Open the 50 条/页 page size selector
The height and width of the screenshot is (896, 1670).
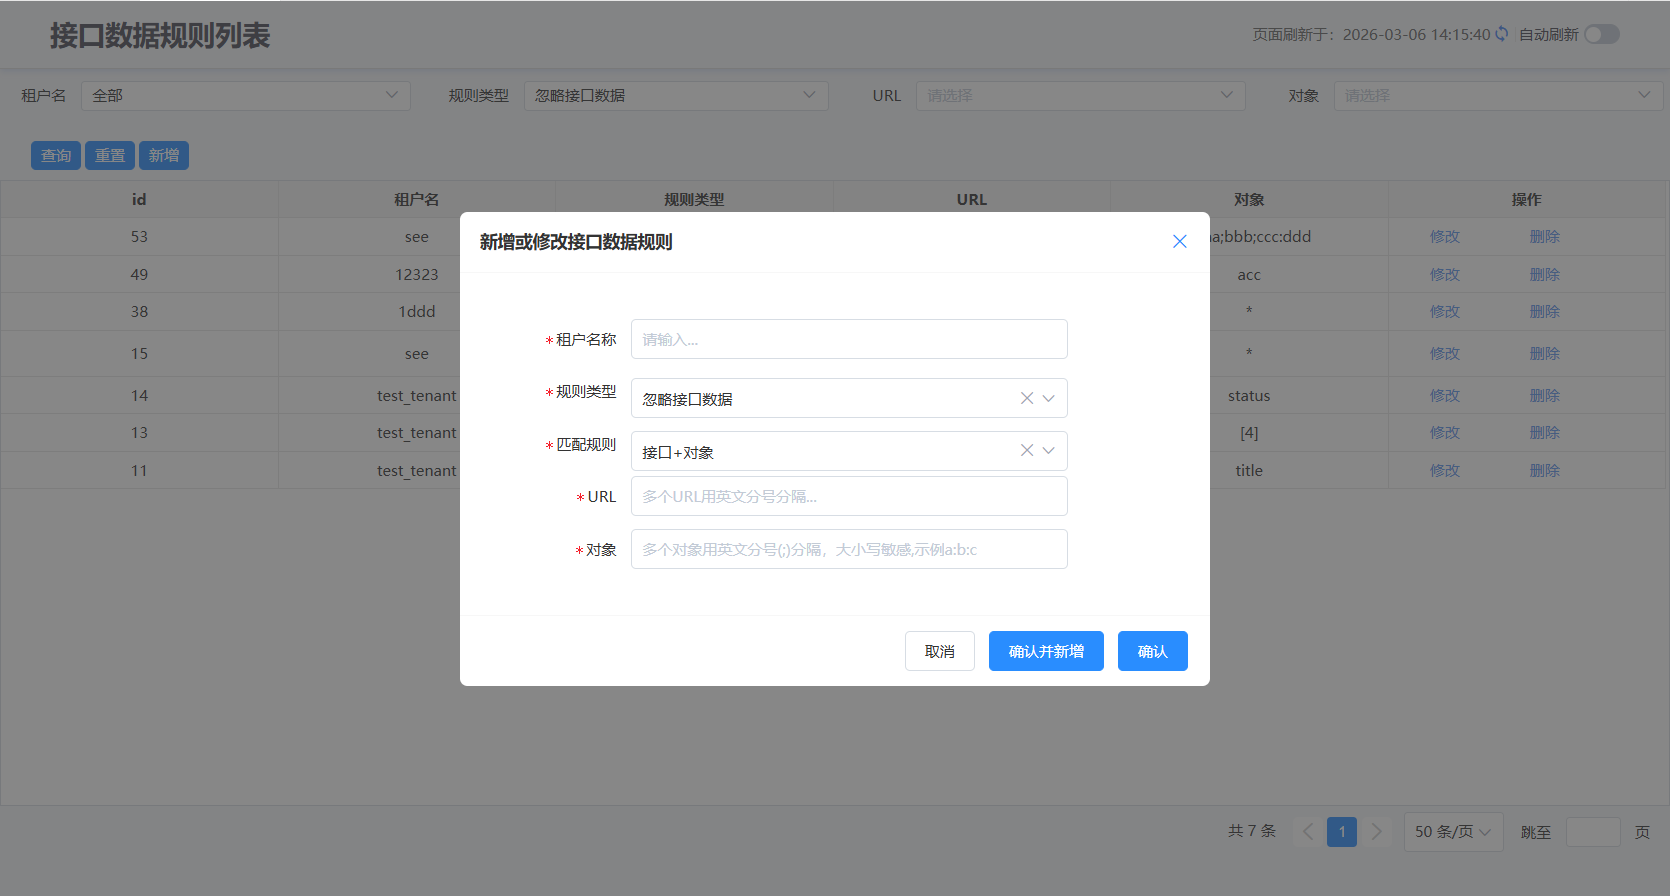coord(1452,832)
